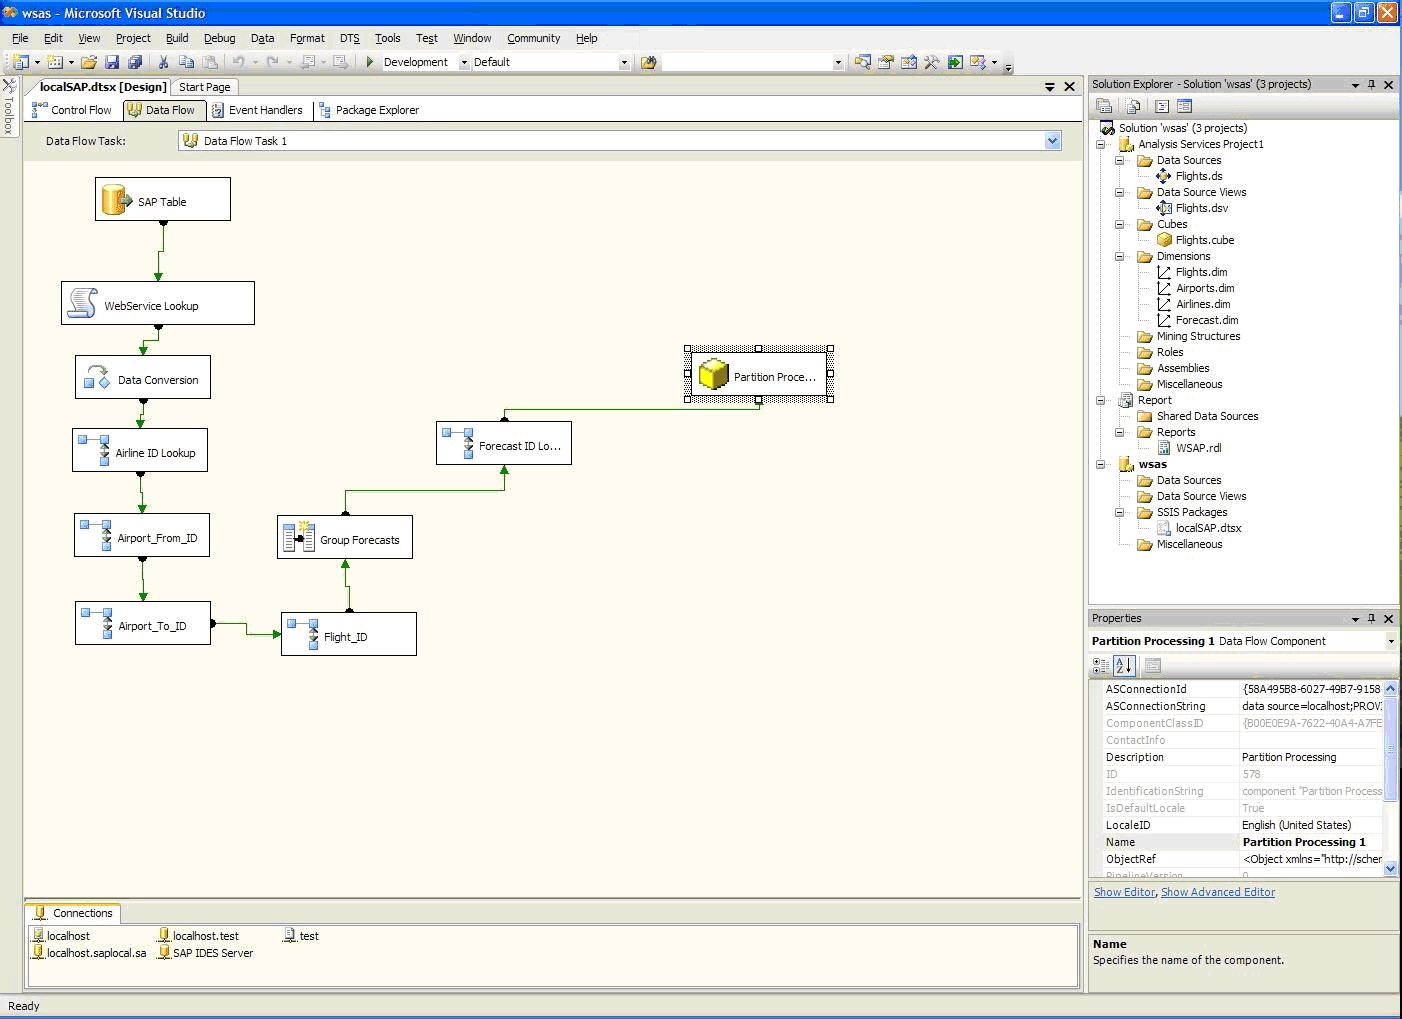The height and width of the screenshot is (1019, 1402).
Task: Toggle auto-hide pin on Properties panel
Action: (1371, 619)
